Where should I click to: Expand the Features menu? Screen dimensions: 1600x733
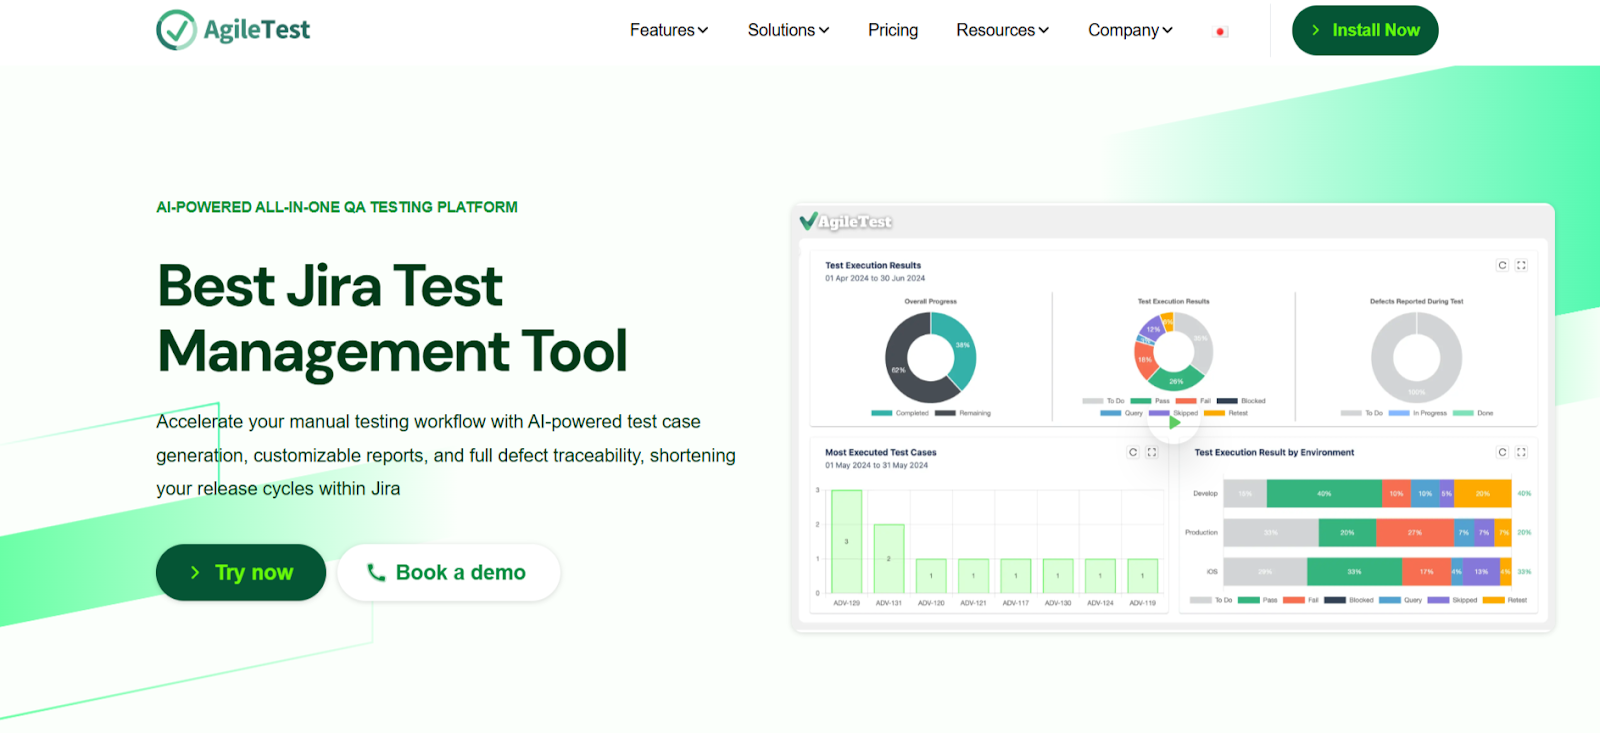point(669,30)
